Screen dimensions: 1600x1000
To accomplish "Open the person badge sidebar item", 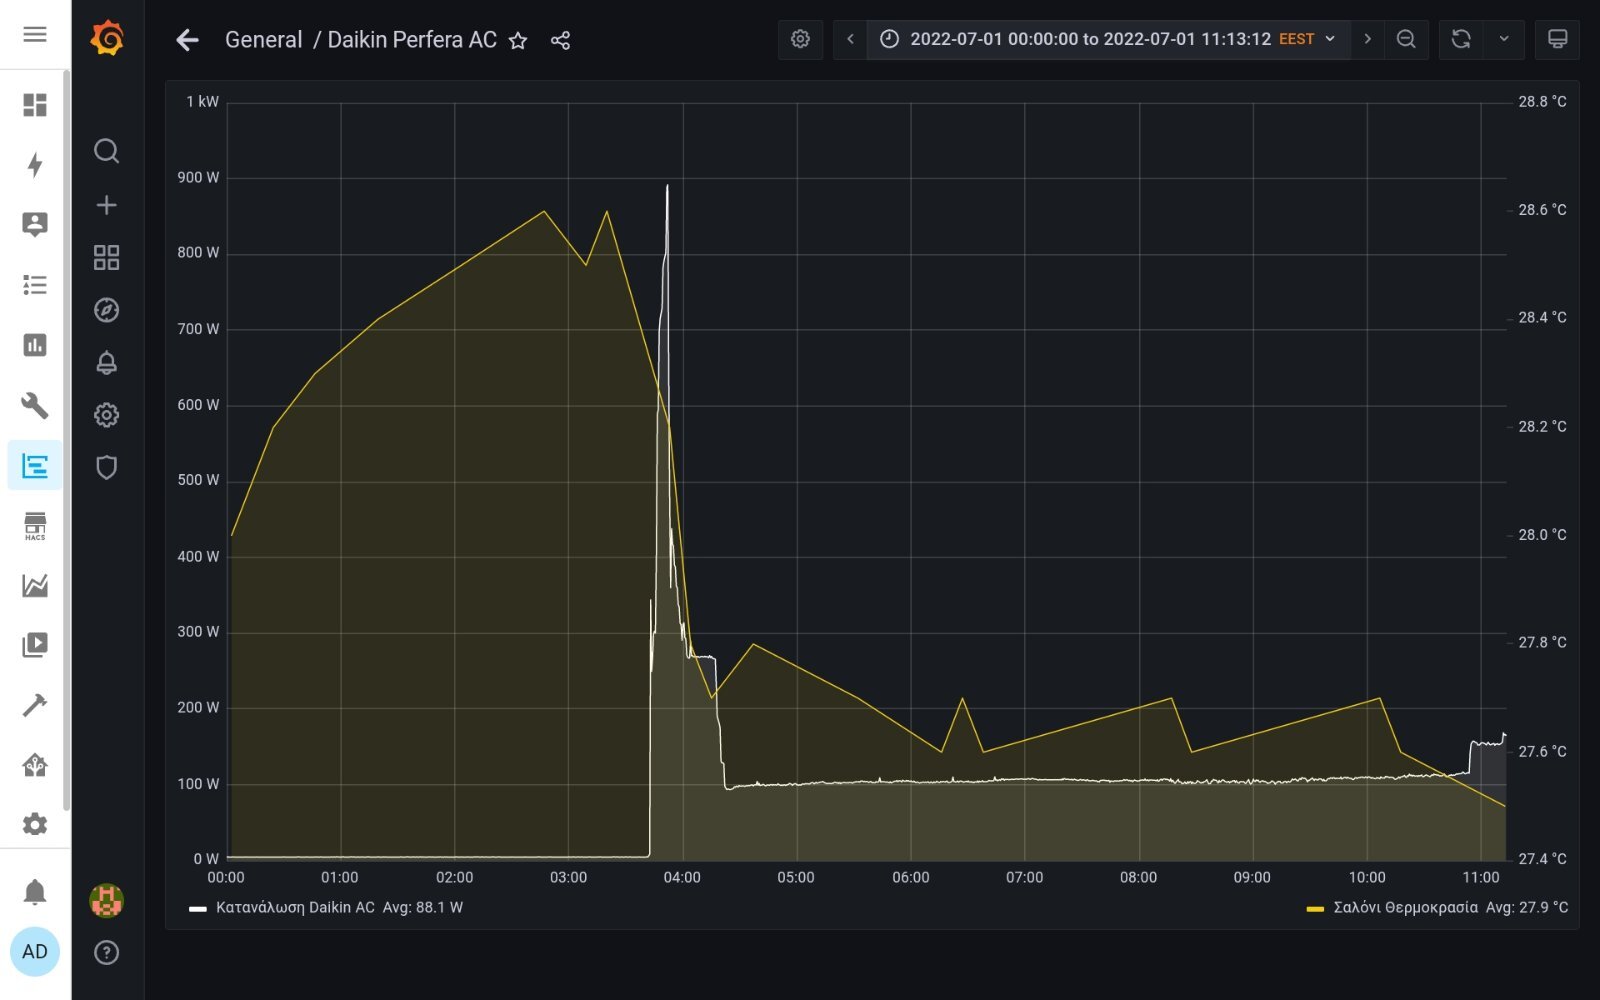I will coord(35,225).
